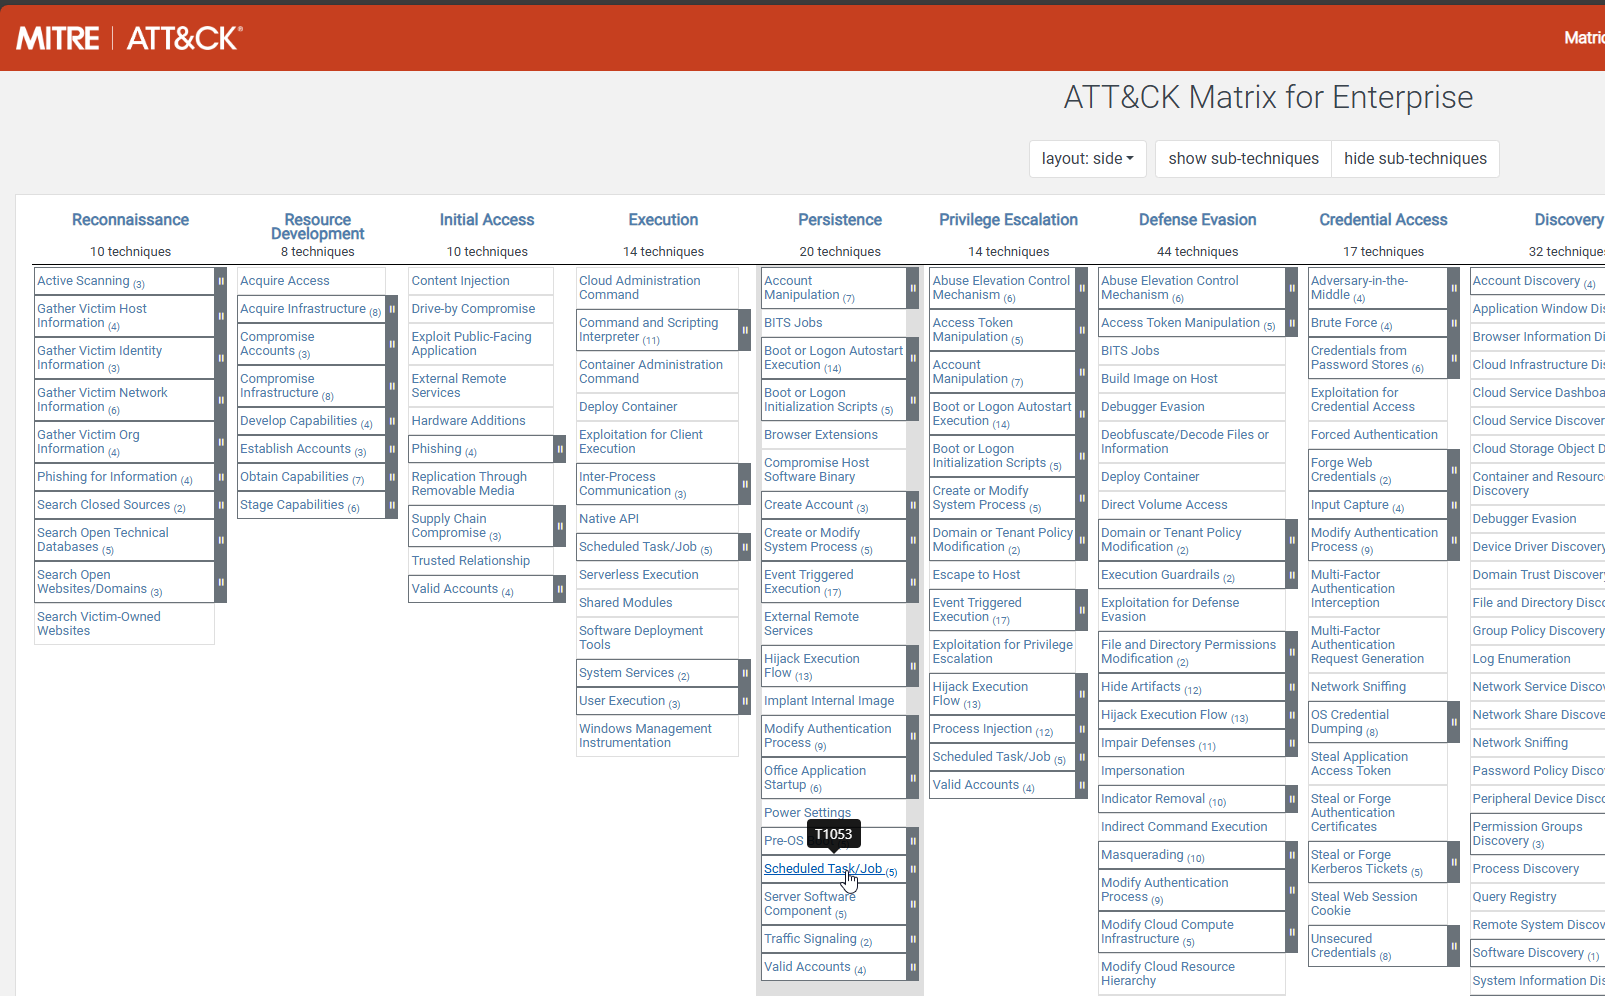1605x996 pixels.
Task: Open Query Registry technique
Action: pyautogui.click(x=1514, y=897)
